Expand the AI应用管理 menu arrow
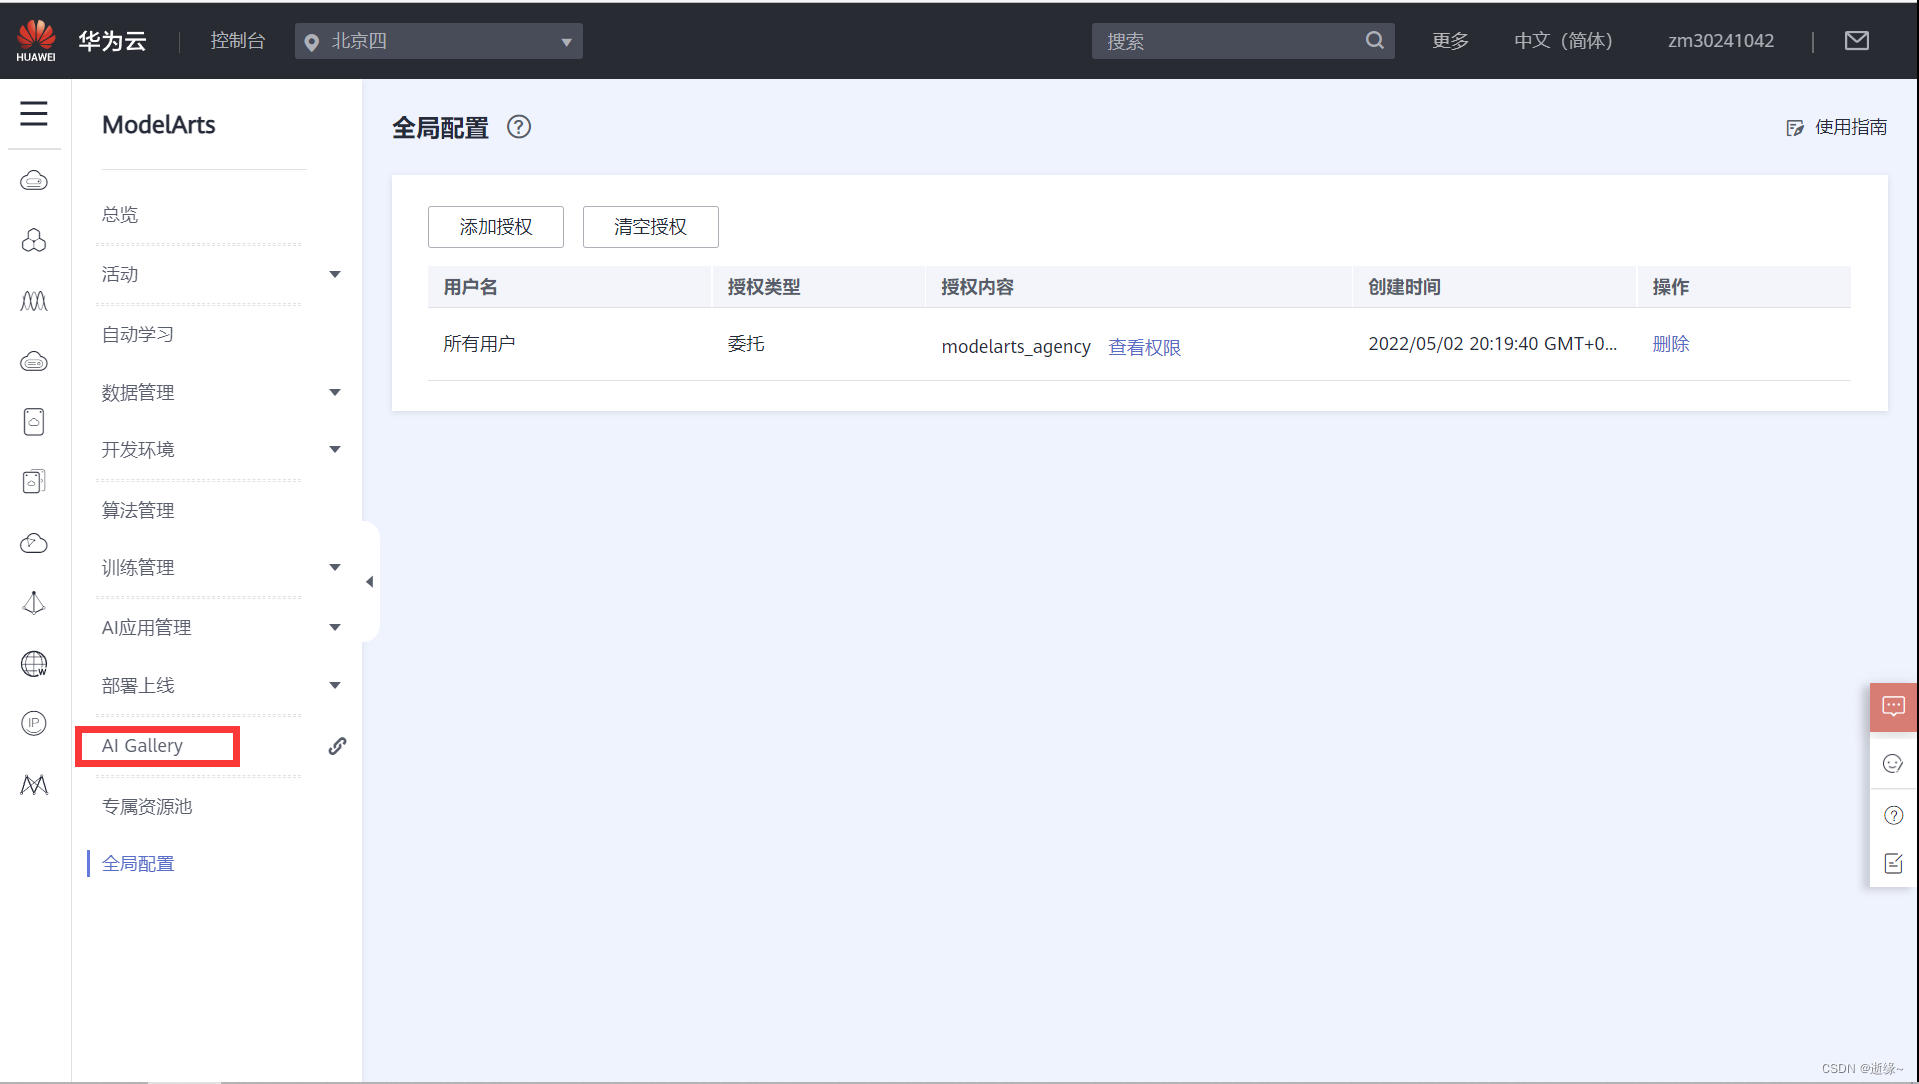This screenshot has width=1919, height=1084. 335,627
